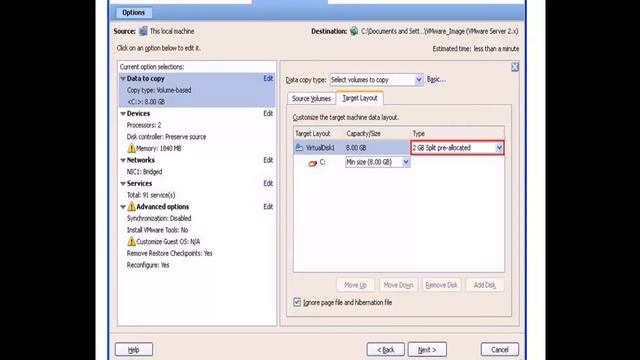Screen dimensions: 640x360
Task: Switch to the Source Volumes tab
Action: click(x=311, y=98)
